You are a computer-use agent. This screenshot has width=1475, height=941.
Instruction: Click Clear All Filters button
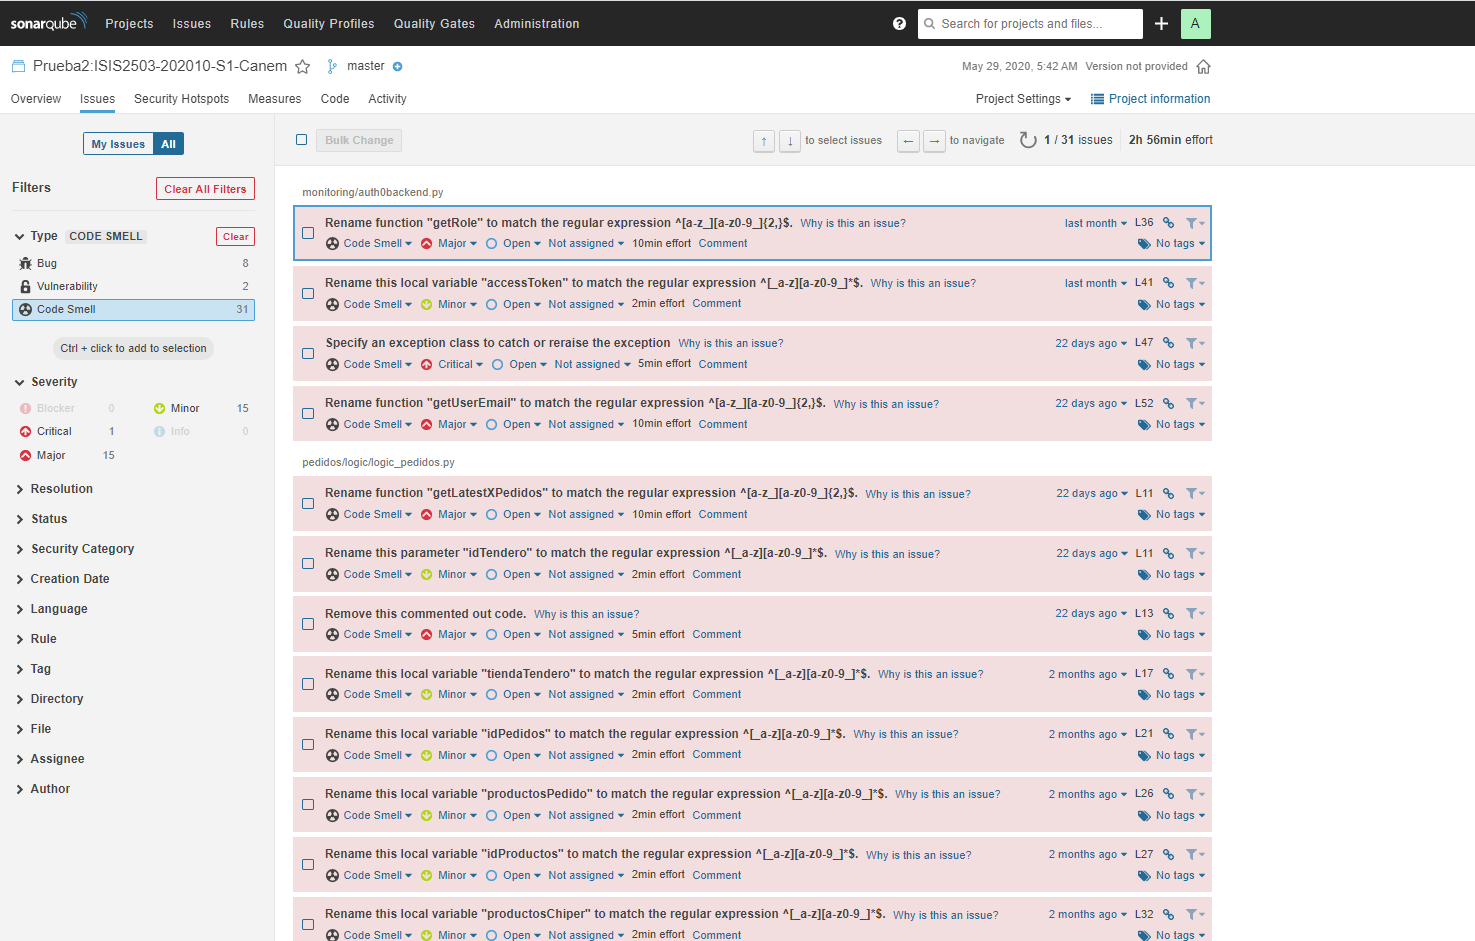pyautogui.click(x=205, y=189)
